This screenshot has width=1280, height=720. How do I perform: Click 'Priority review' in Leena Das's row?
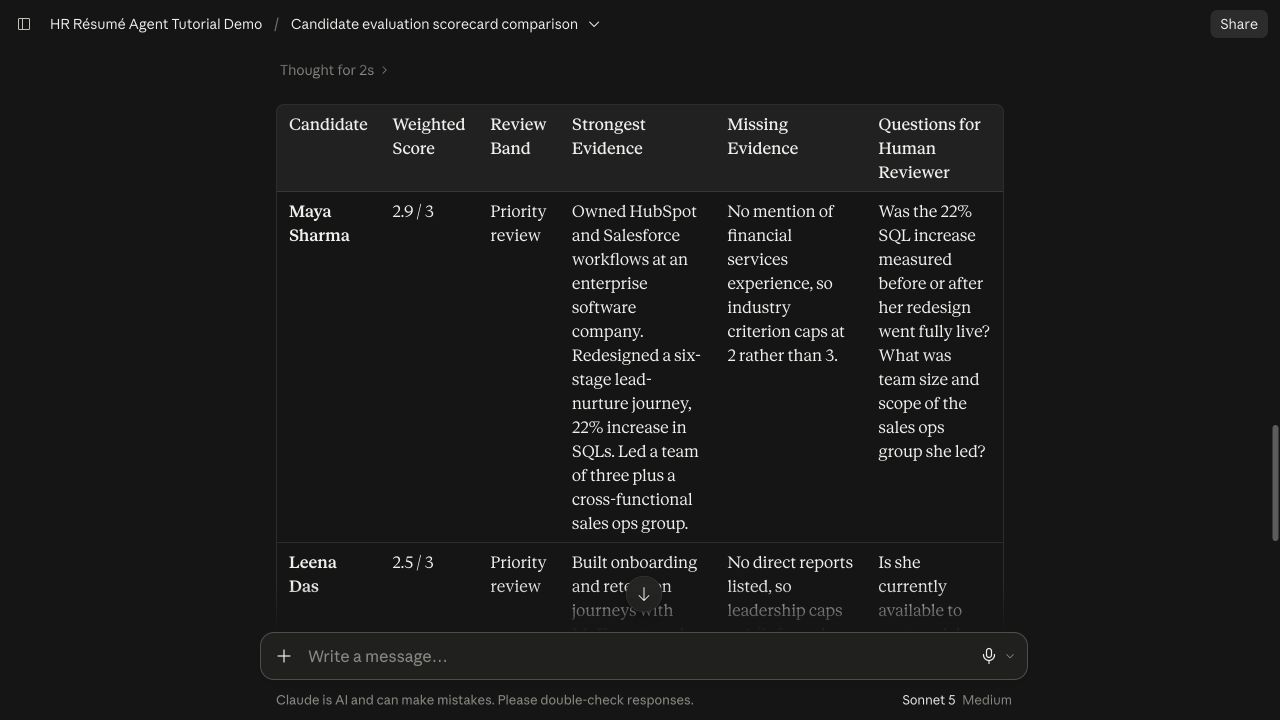518,574
